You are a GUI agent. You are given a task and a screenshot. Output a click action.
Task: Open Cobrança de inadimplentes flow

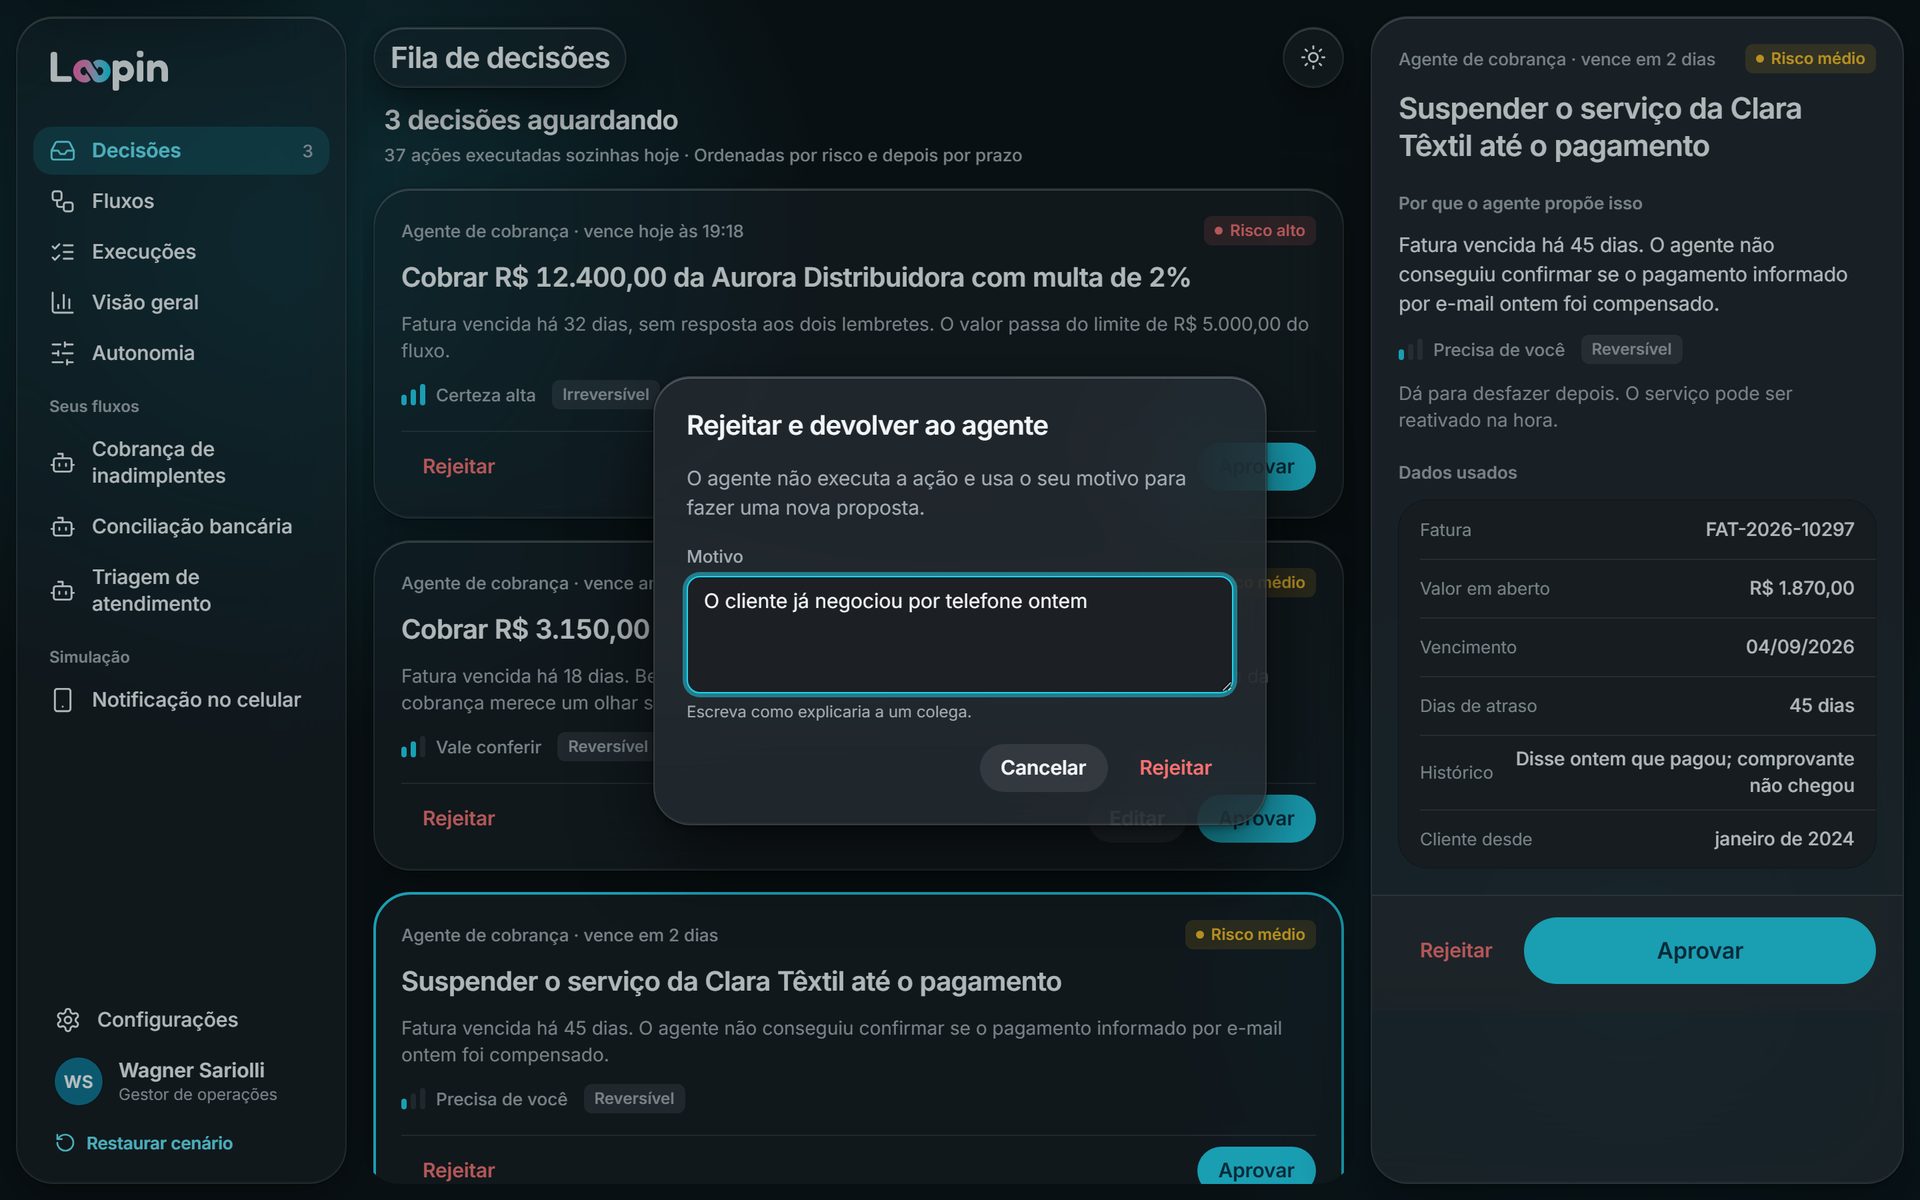coord(181,463)
